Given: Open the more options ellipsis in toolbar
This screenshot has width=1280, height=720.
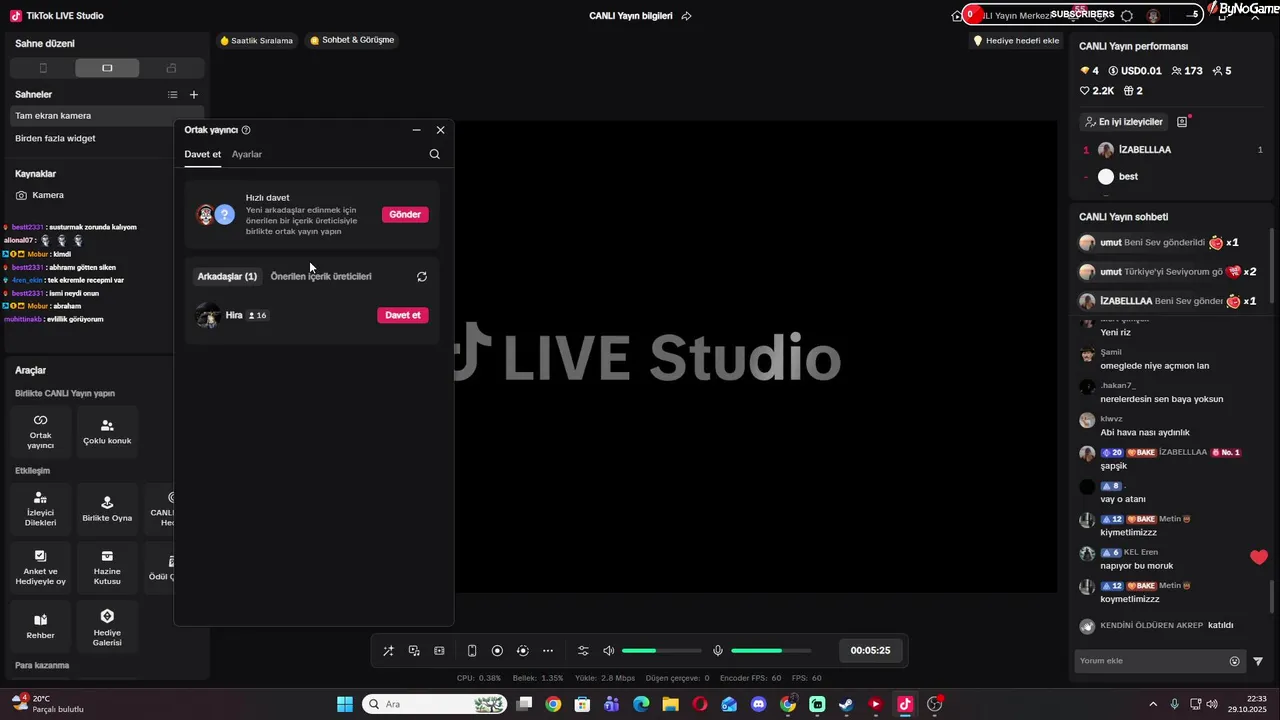Looking at the screenshot, I should click(x=548, y=651).
